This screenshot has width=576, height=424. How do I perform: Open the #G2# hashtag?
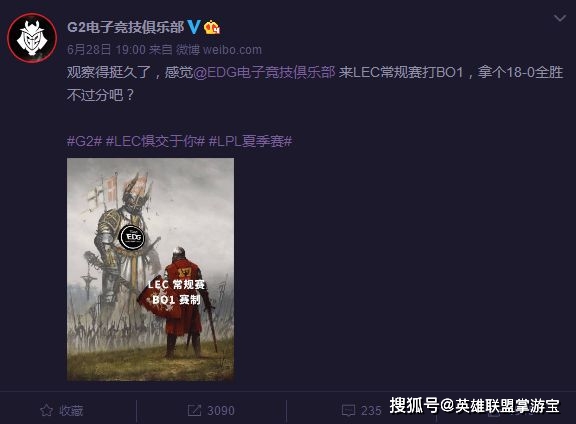[x=84, y=141]
